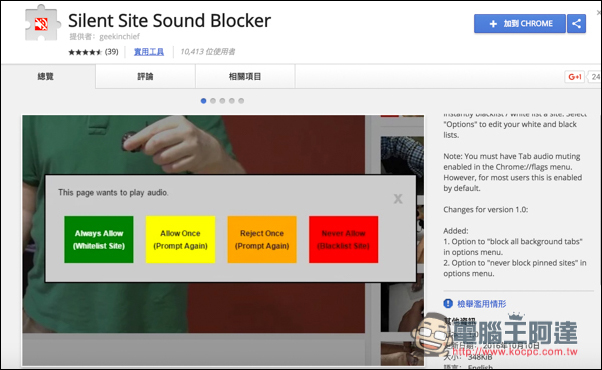Viewport: 602px width, 370px height.
Task: Click red Never Allow (Blacklist Site) button
Action: click(x=344, y=240)
